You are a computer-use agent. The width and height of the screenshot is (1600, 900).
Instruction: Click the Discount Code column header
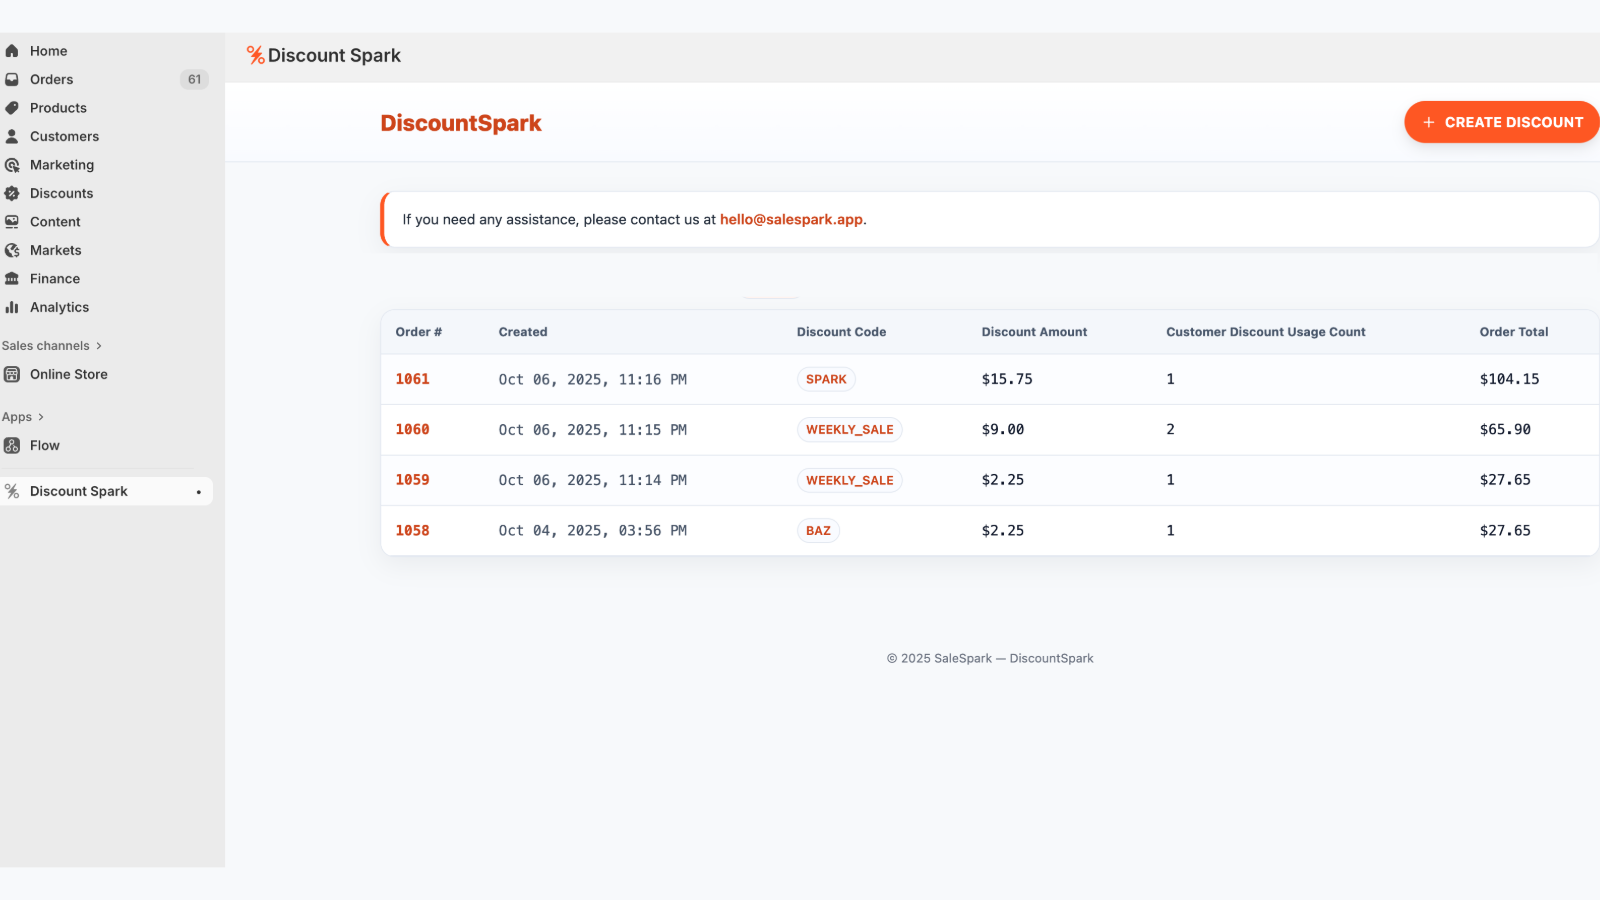[x=841, y=332]
